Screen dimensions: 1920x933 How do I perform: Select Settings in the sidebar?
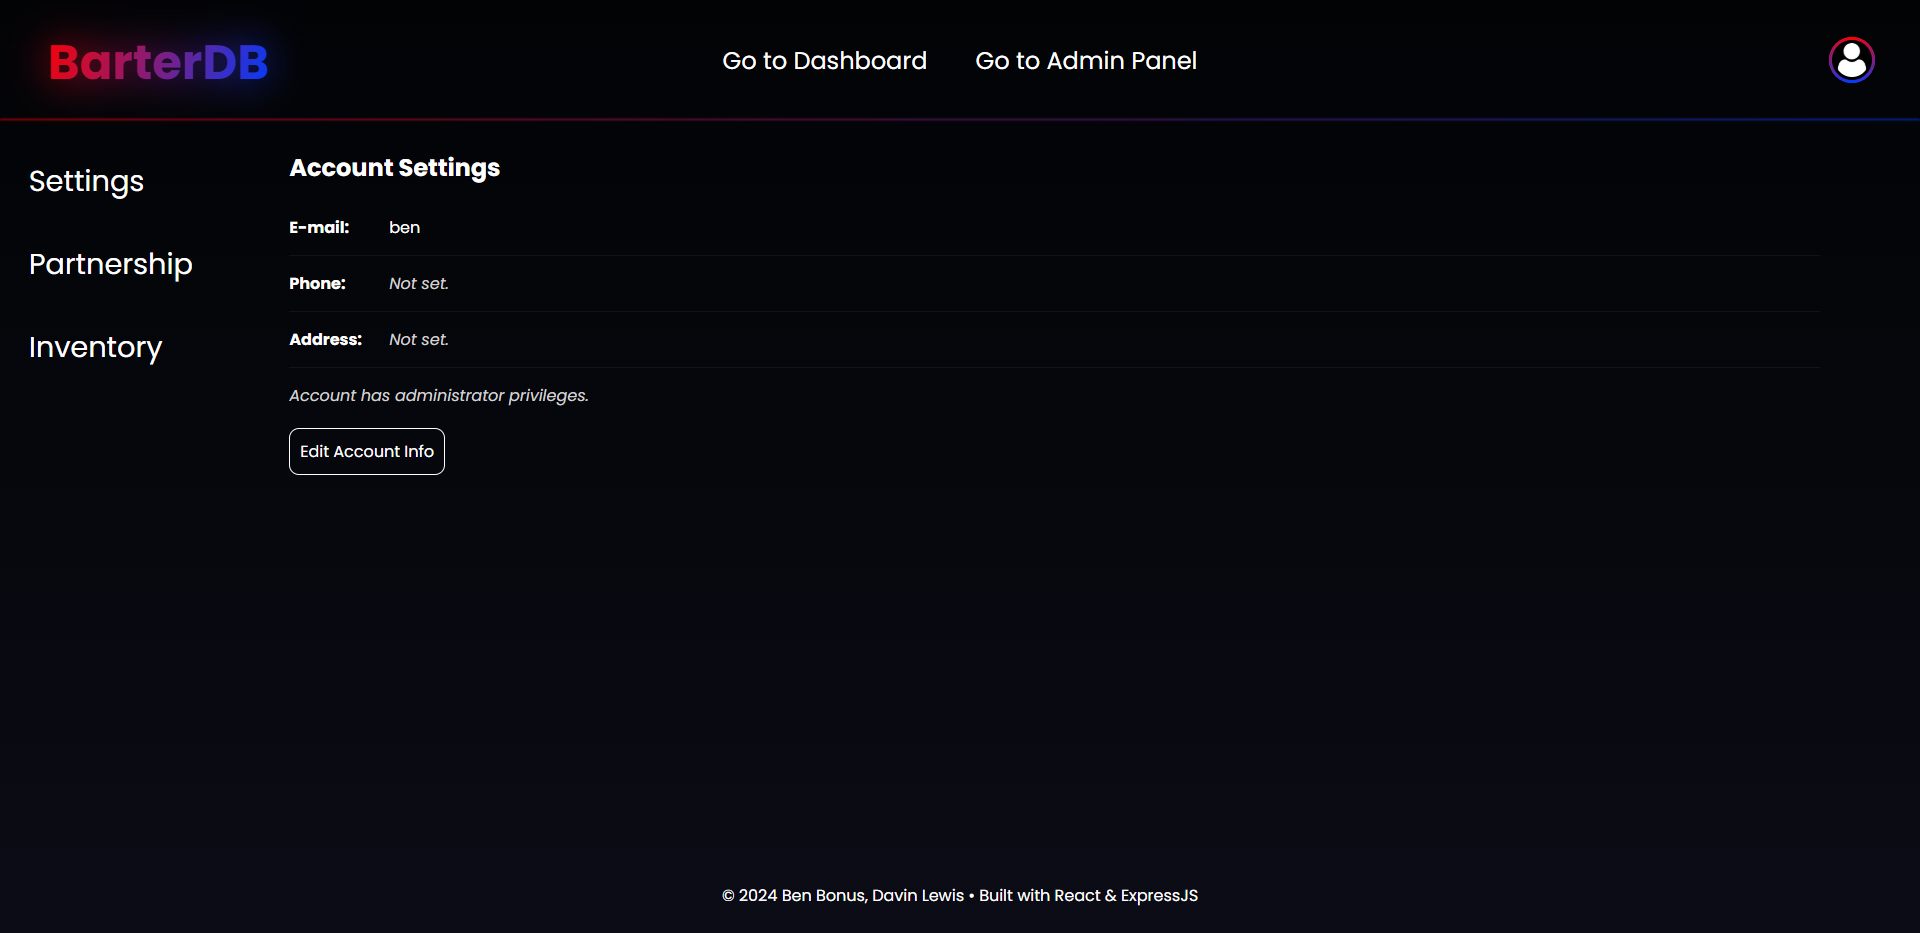[86, 181]
